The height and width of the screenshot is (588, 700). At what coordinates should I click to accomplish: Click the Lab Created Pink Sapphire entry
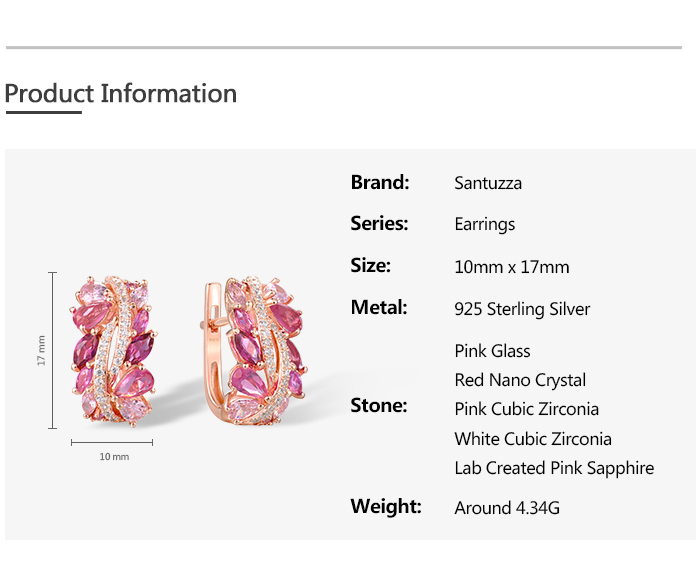(x=554, y=468)
